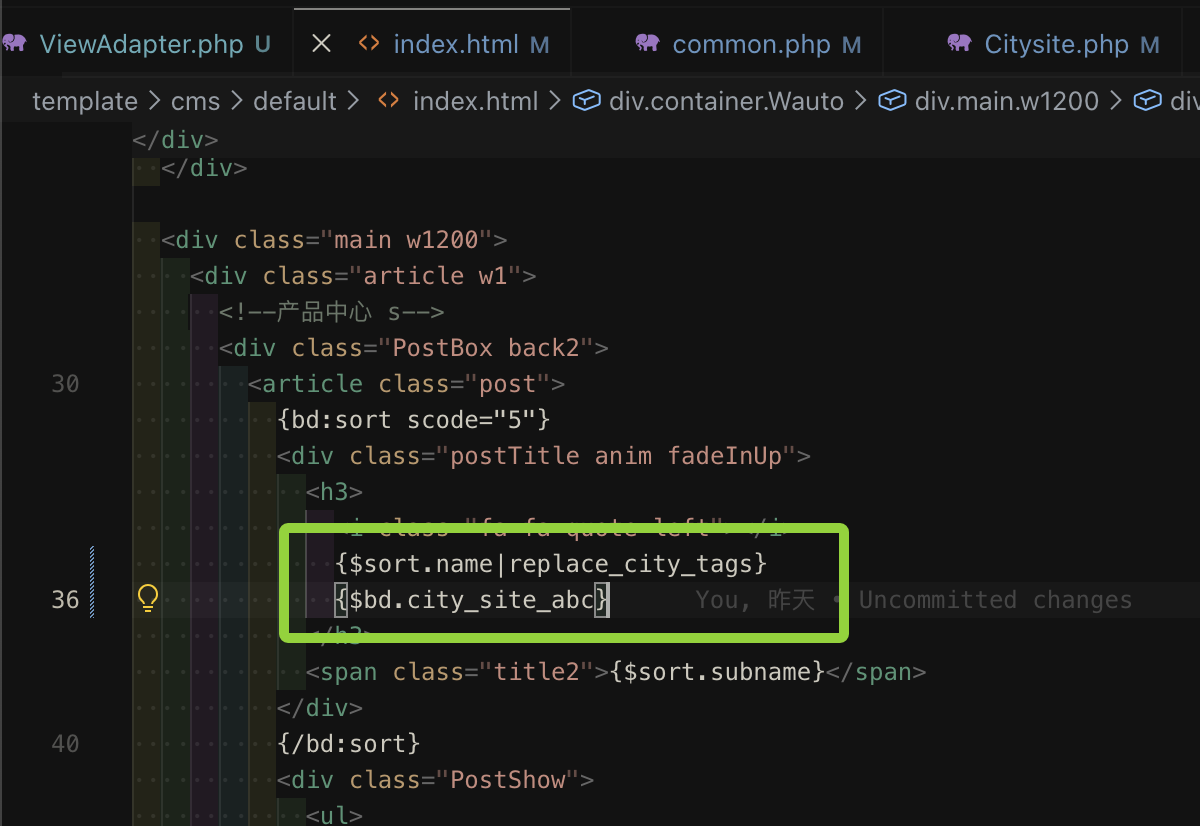Click the PHP icon on common.php tab

[649, 43]
